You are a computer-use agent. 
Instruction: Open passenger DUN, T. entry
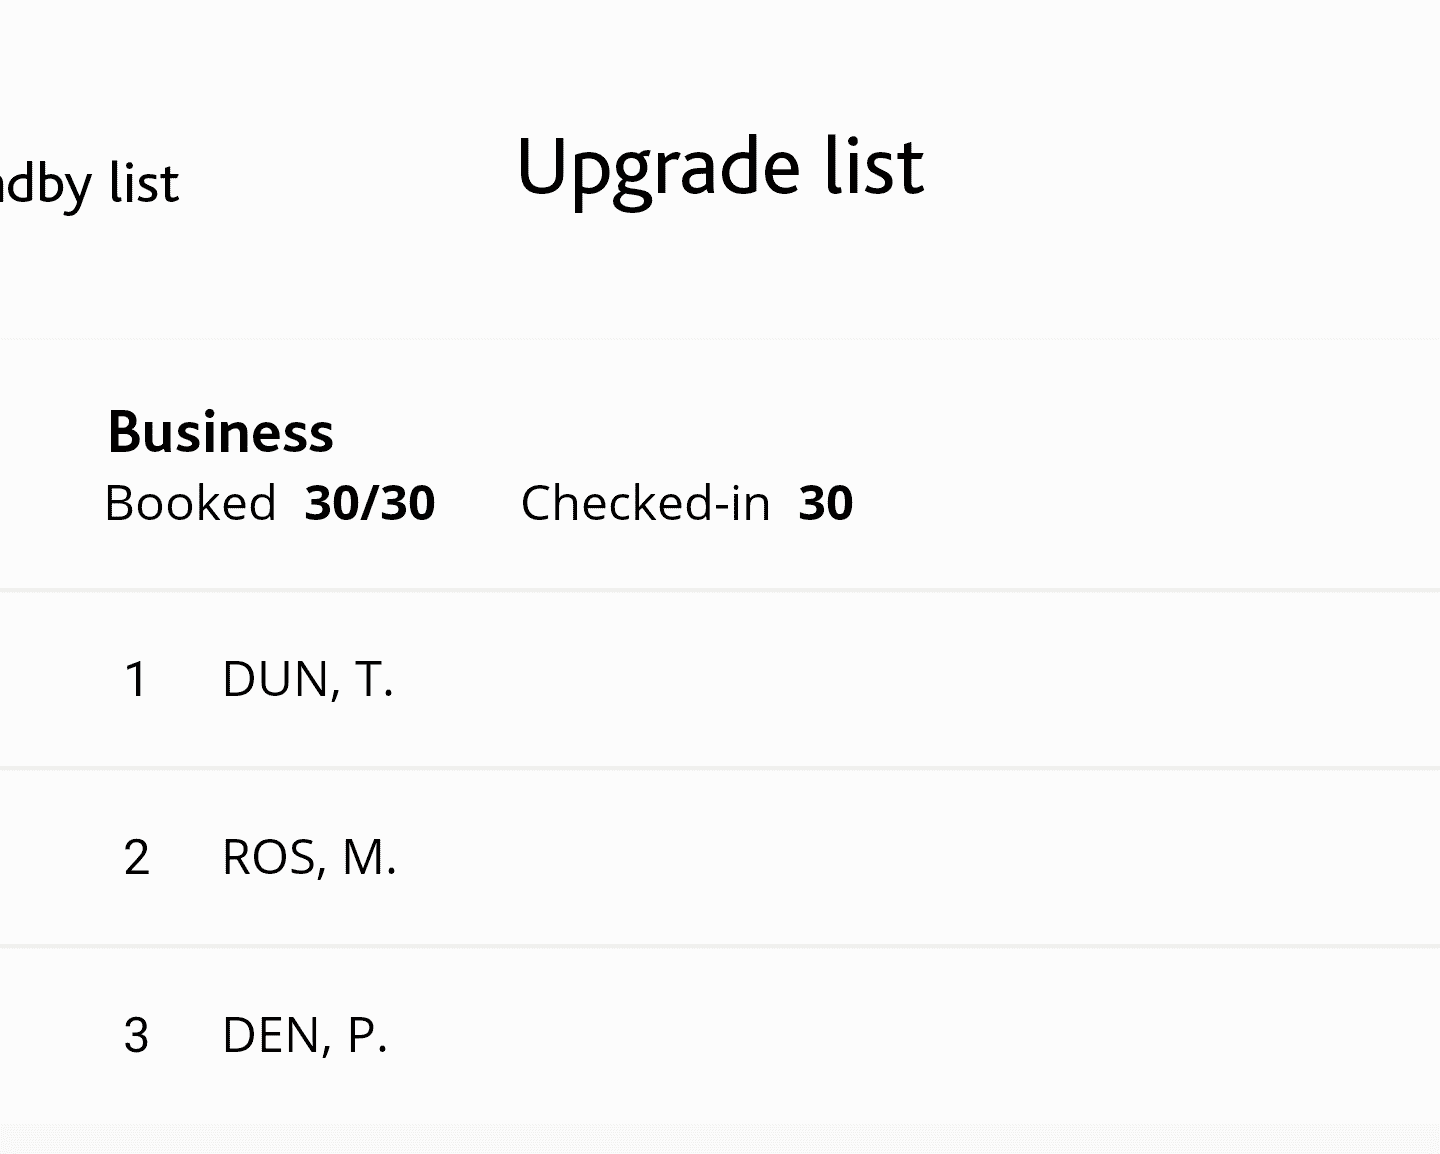coord(308,680)
